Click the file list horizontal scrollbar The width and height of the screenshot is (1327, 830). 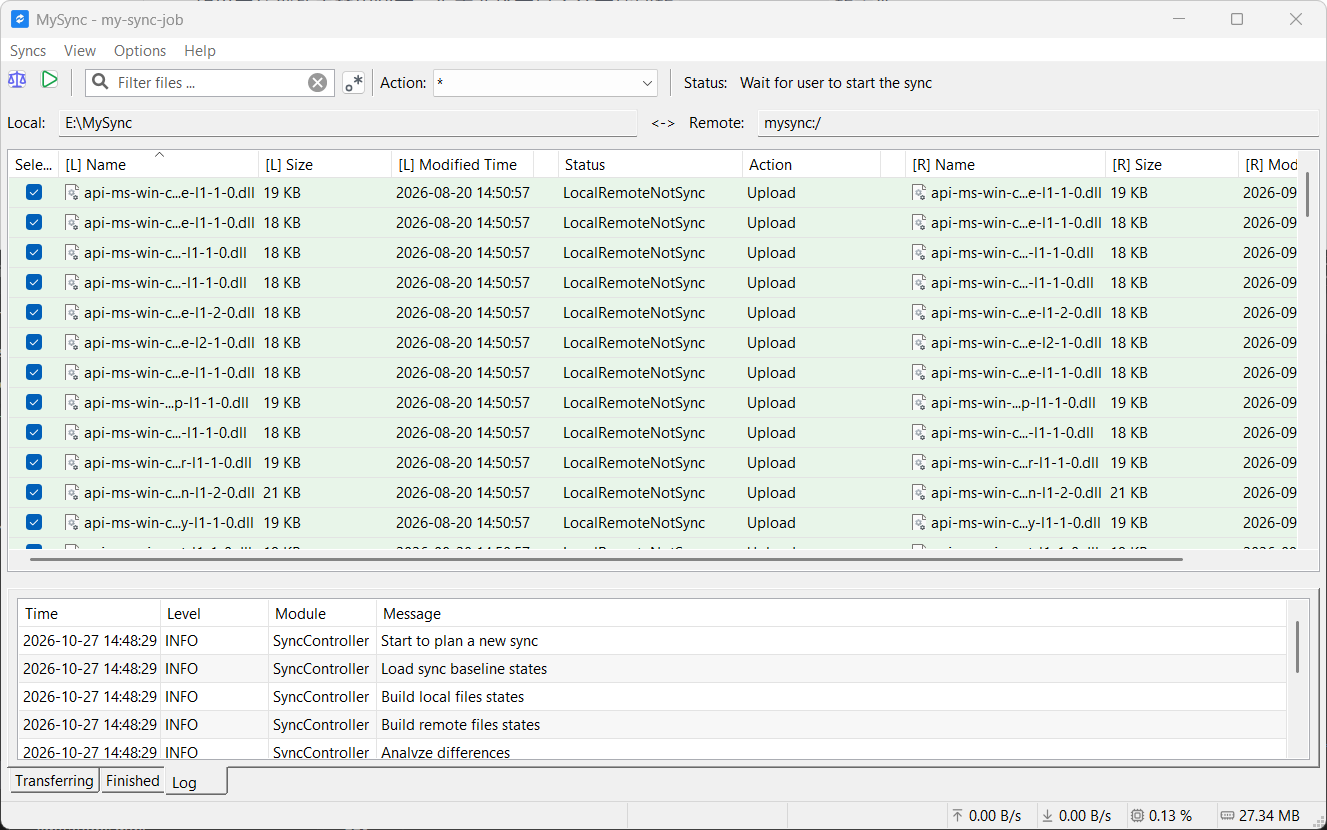(606, 559)
